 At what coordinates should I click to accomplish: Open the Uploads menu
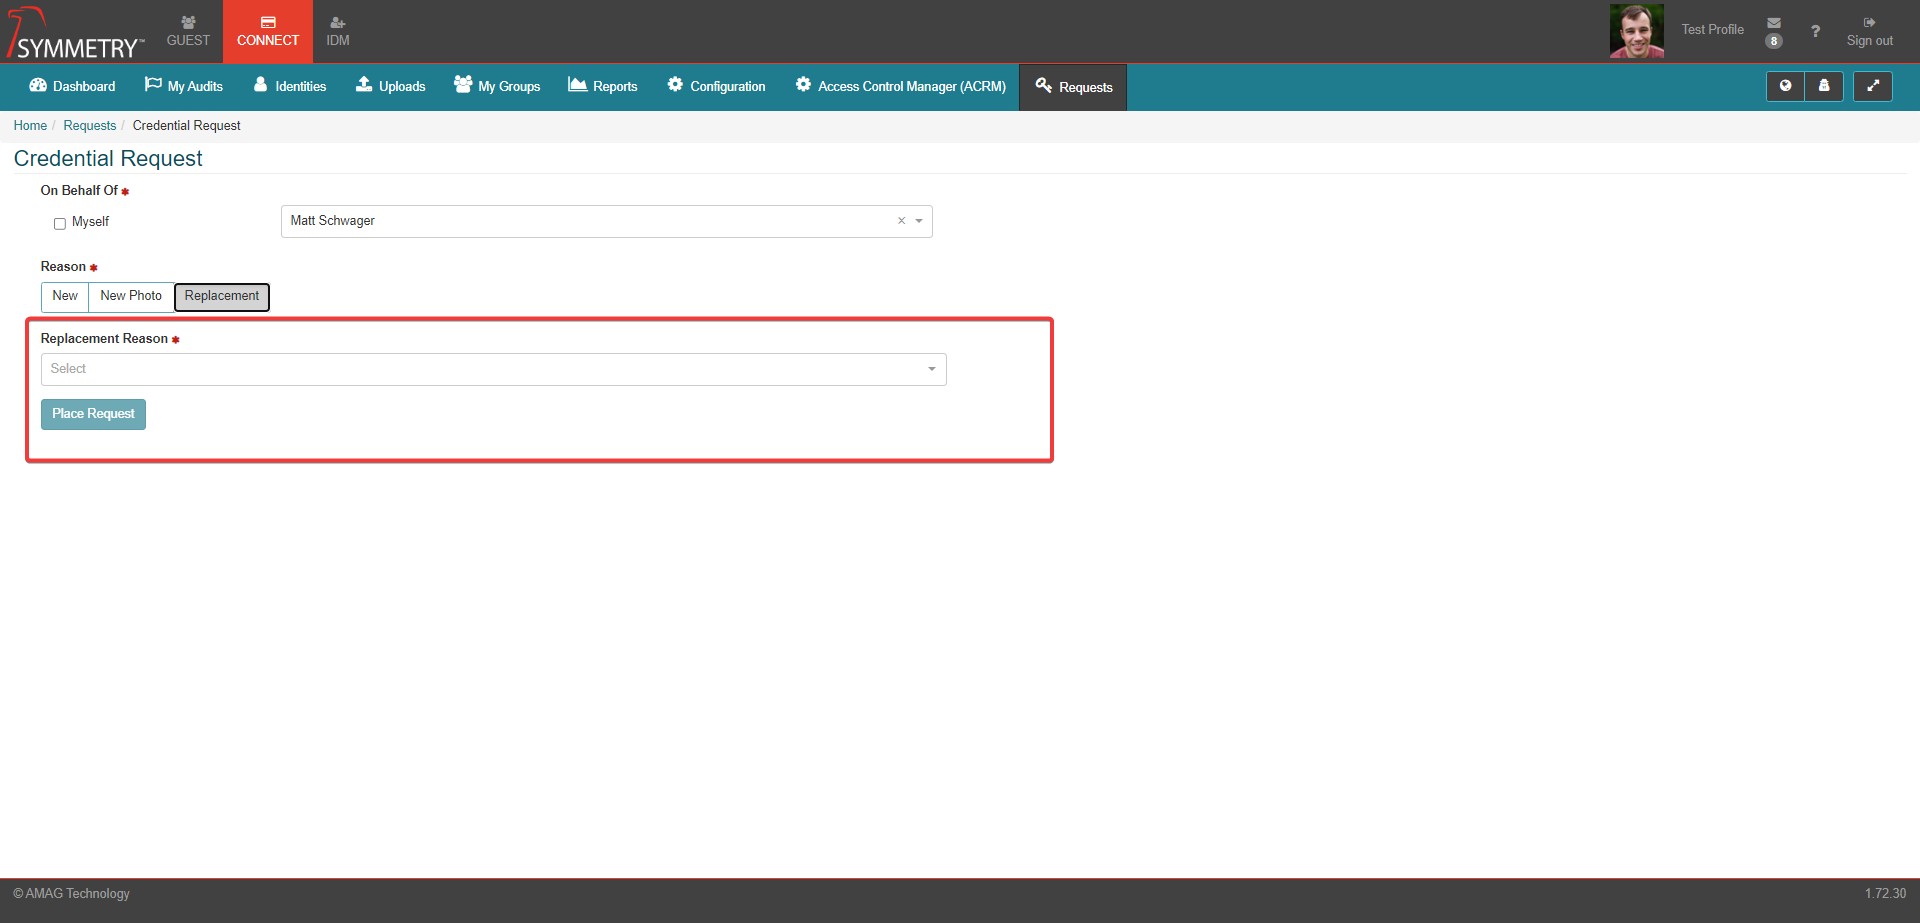(x=391, y=86)
